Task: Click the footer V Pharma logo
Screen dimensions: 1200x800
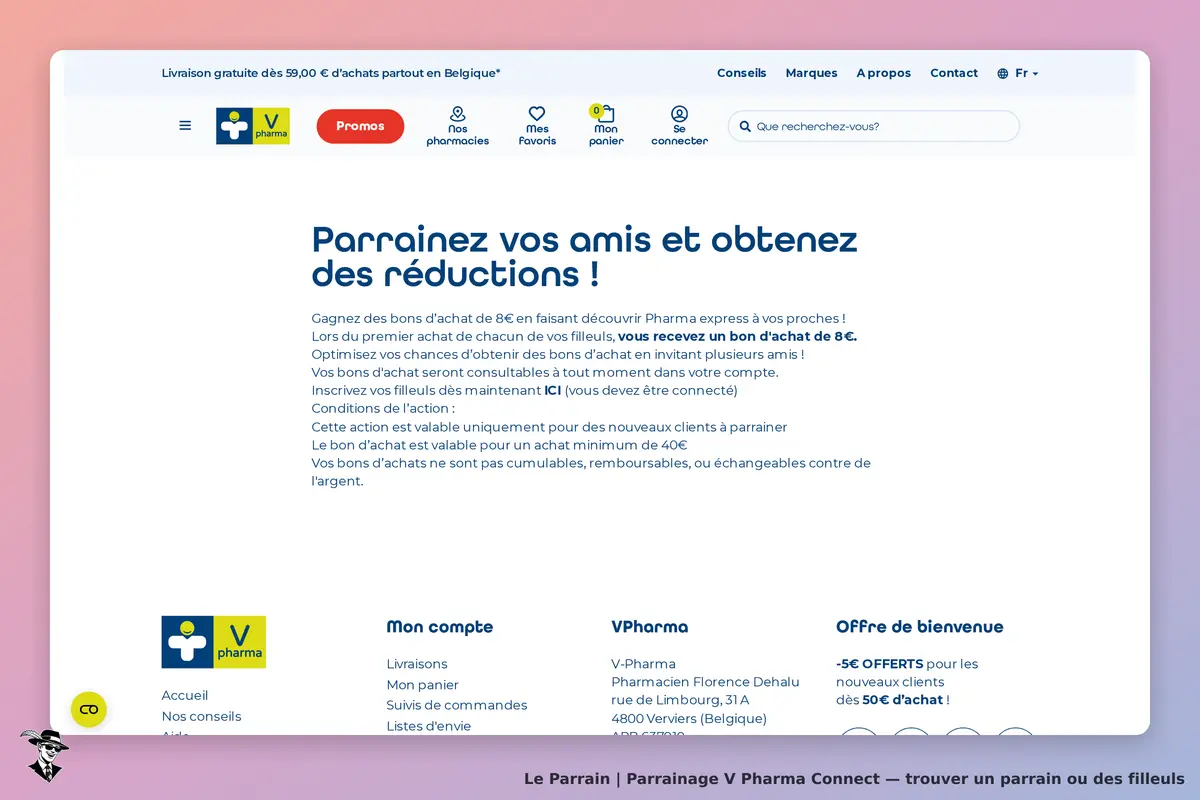Action: [x=214, y=642]
